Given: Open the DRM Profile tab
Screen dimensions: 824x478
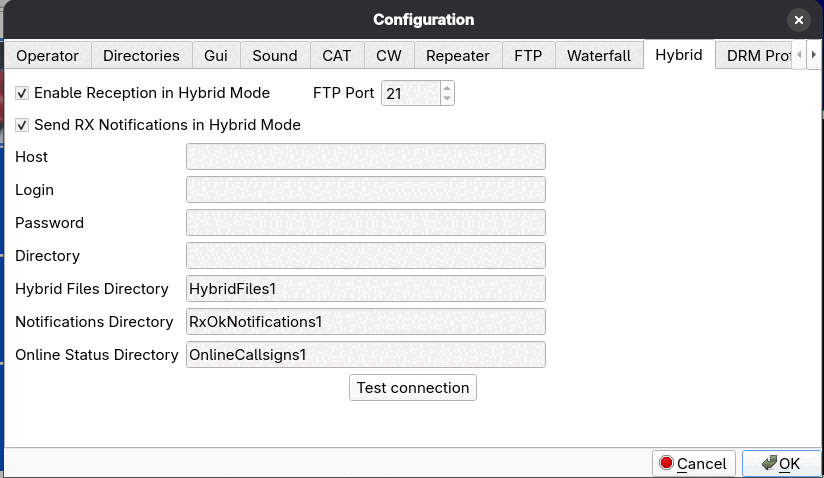Looking at the screenshot, I should (x=754, y=56).
